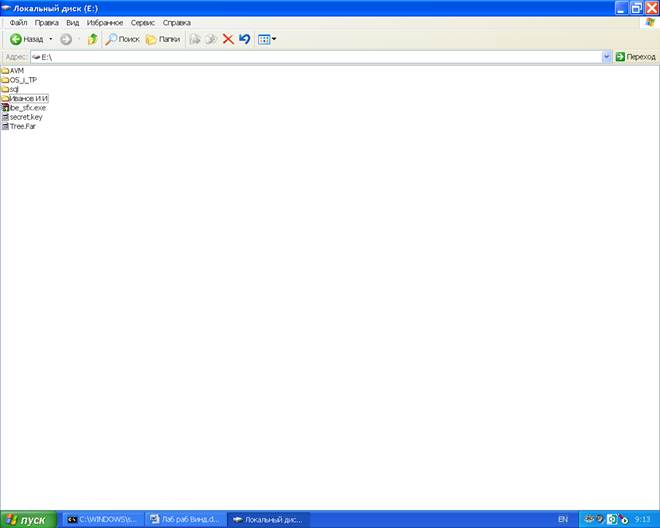This screenshot has width=660, height=528.
Task: Click the address field showing E:\
Action: pos(316,57)
